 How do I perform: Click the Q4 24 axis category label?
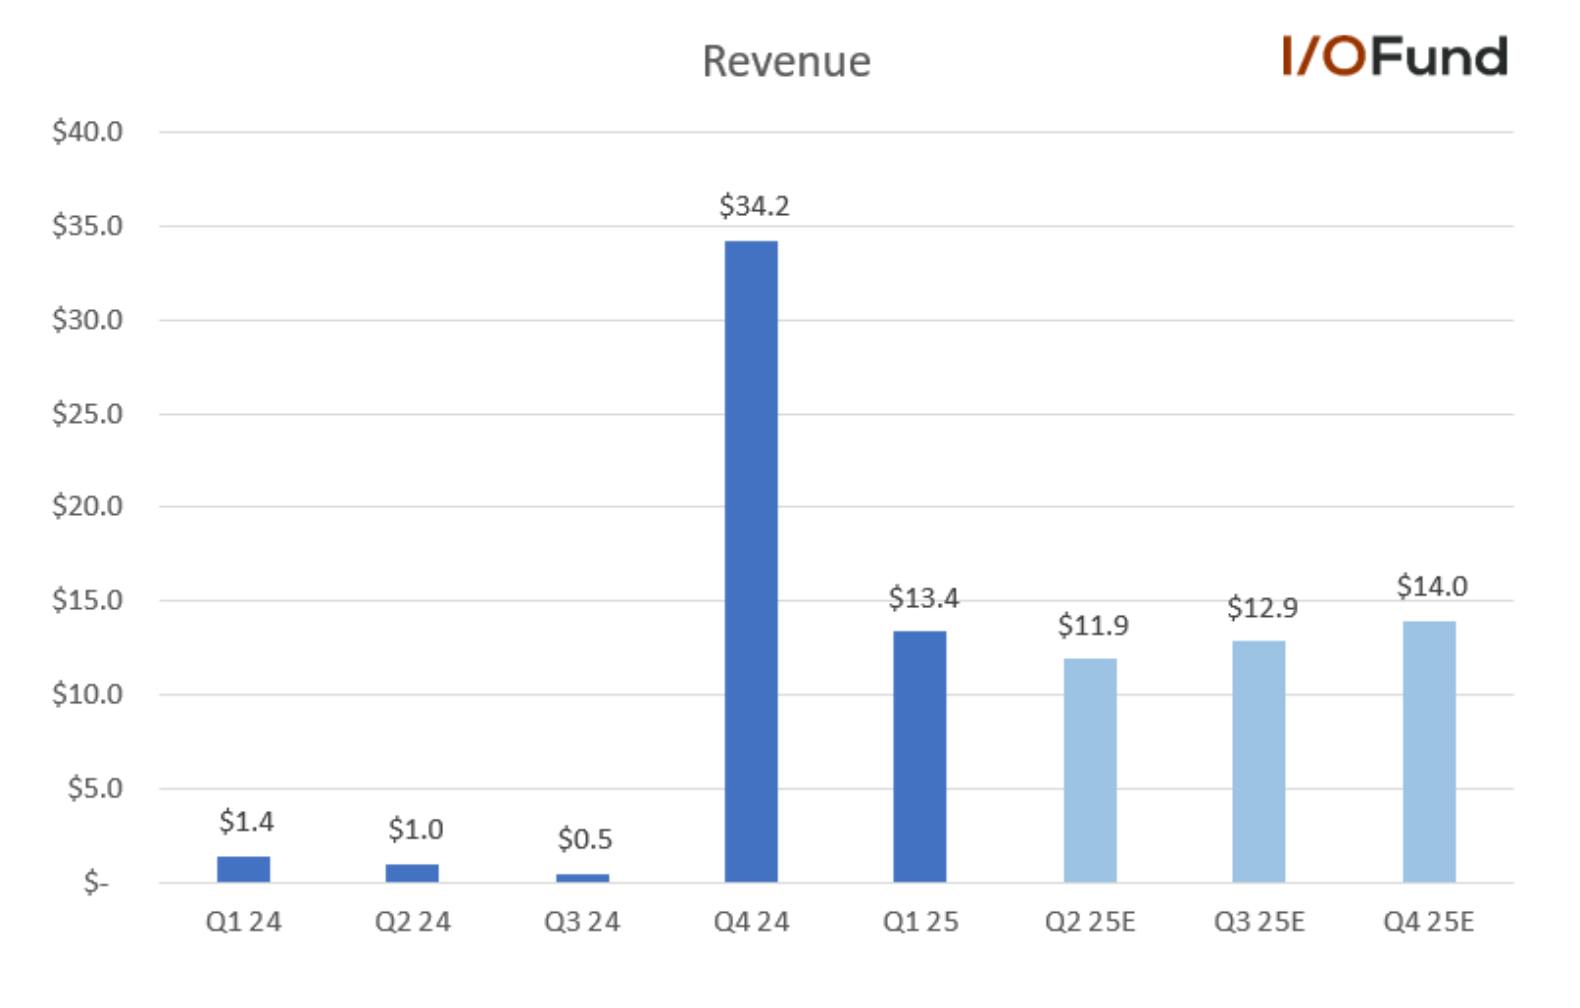pos(751,922)
